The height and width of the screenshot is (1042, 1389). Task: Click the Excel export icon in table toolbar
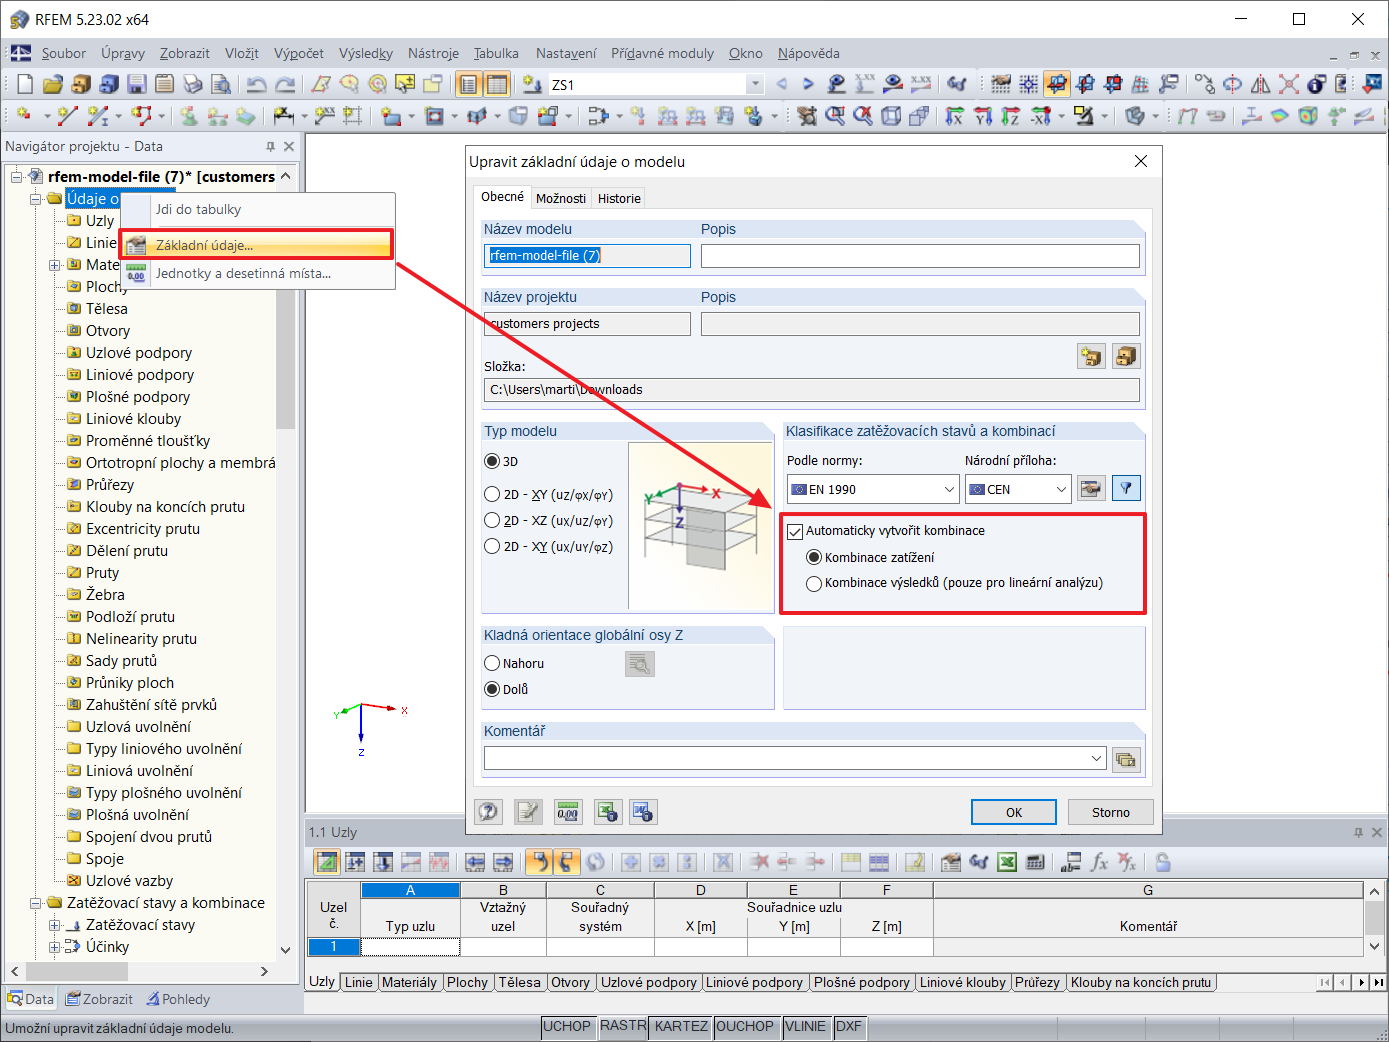point(1007,862)
